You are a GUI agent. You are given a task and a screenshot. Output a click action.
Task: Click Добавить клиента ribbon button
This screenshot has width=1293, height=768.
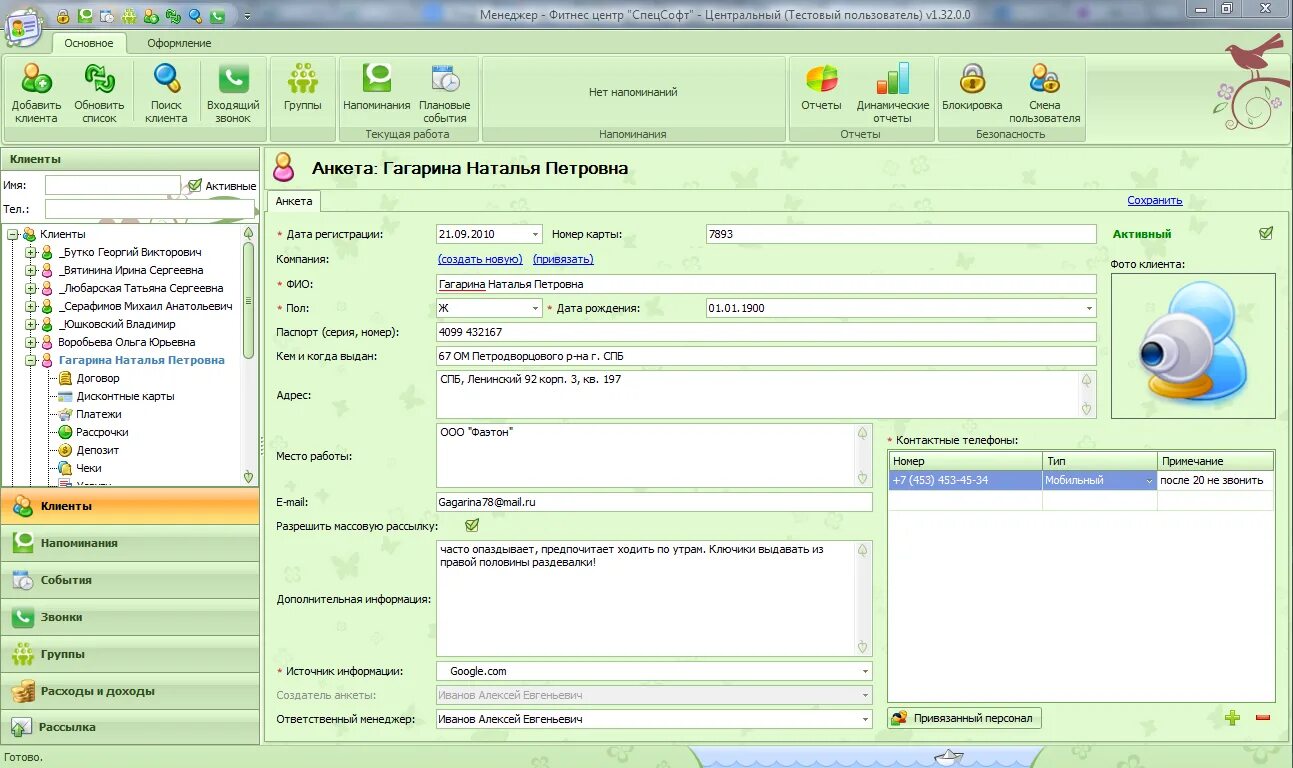click(37, 93)
